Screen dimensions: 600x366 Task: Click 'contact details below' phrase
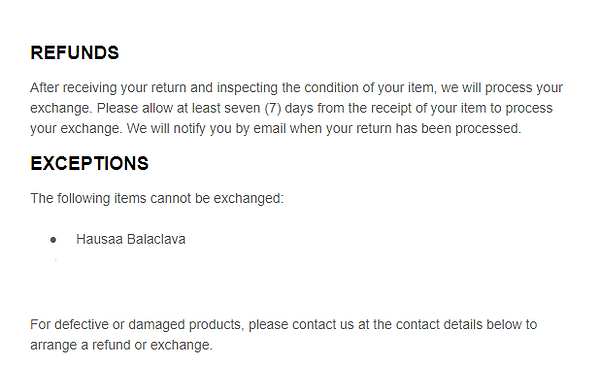pyautogui.click(x=458, y=325)
